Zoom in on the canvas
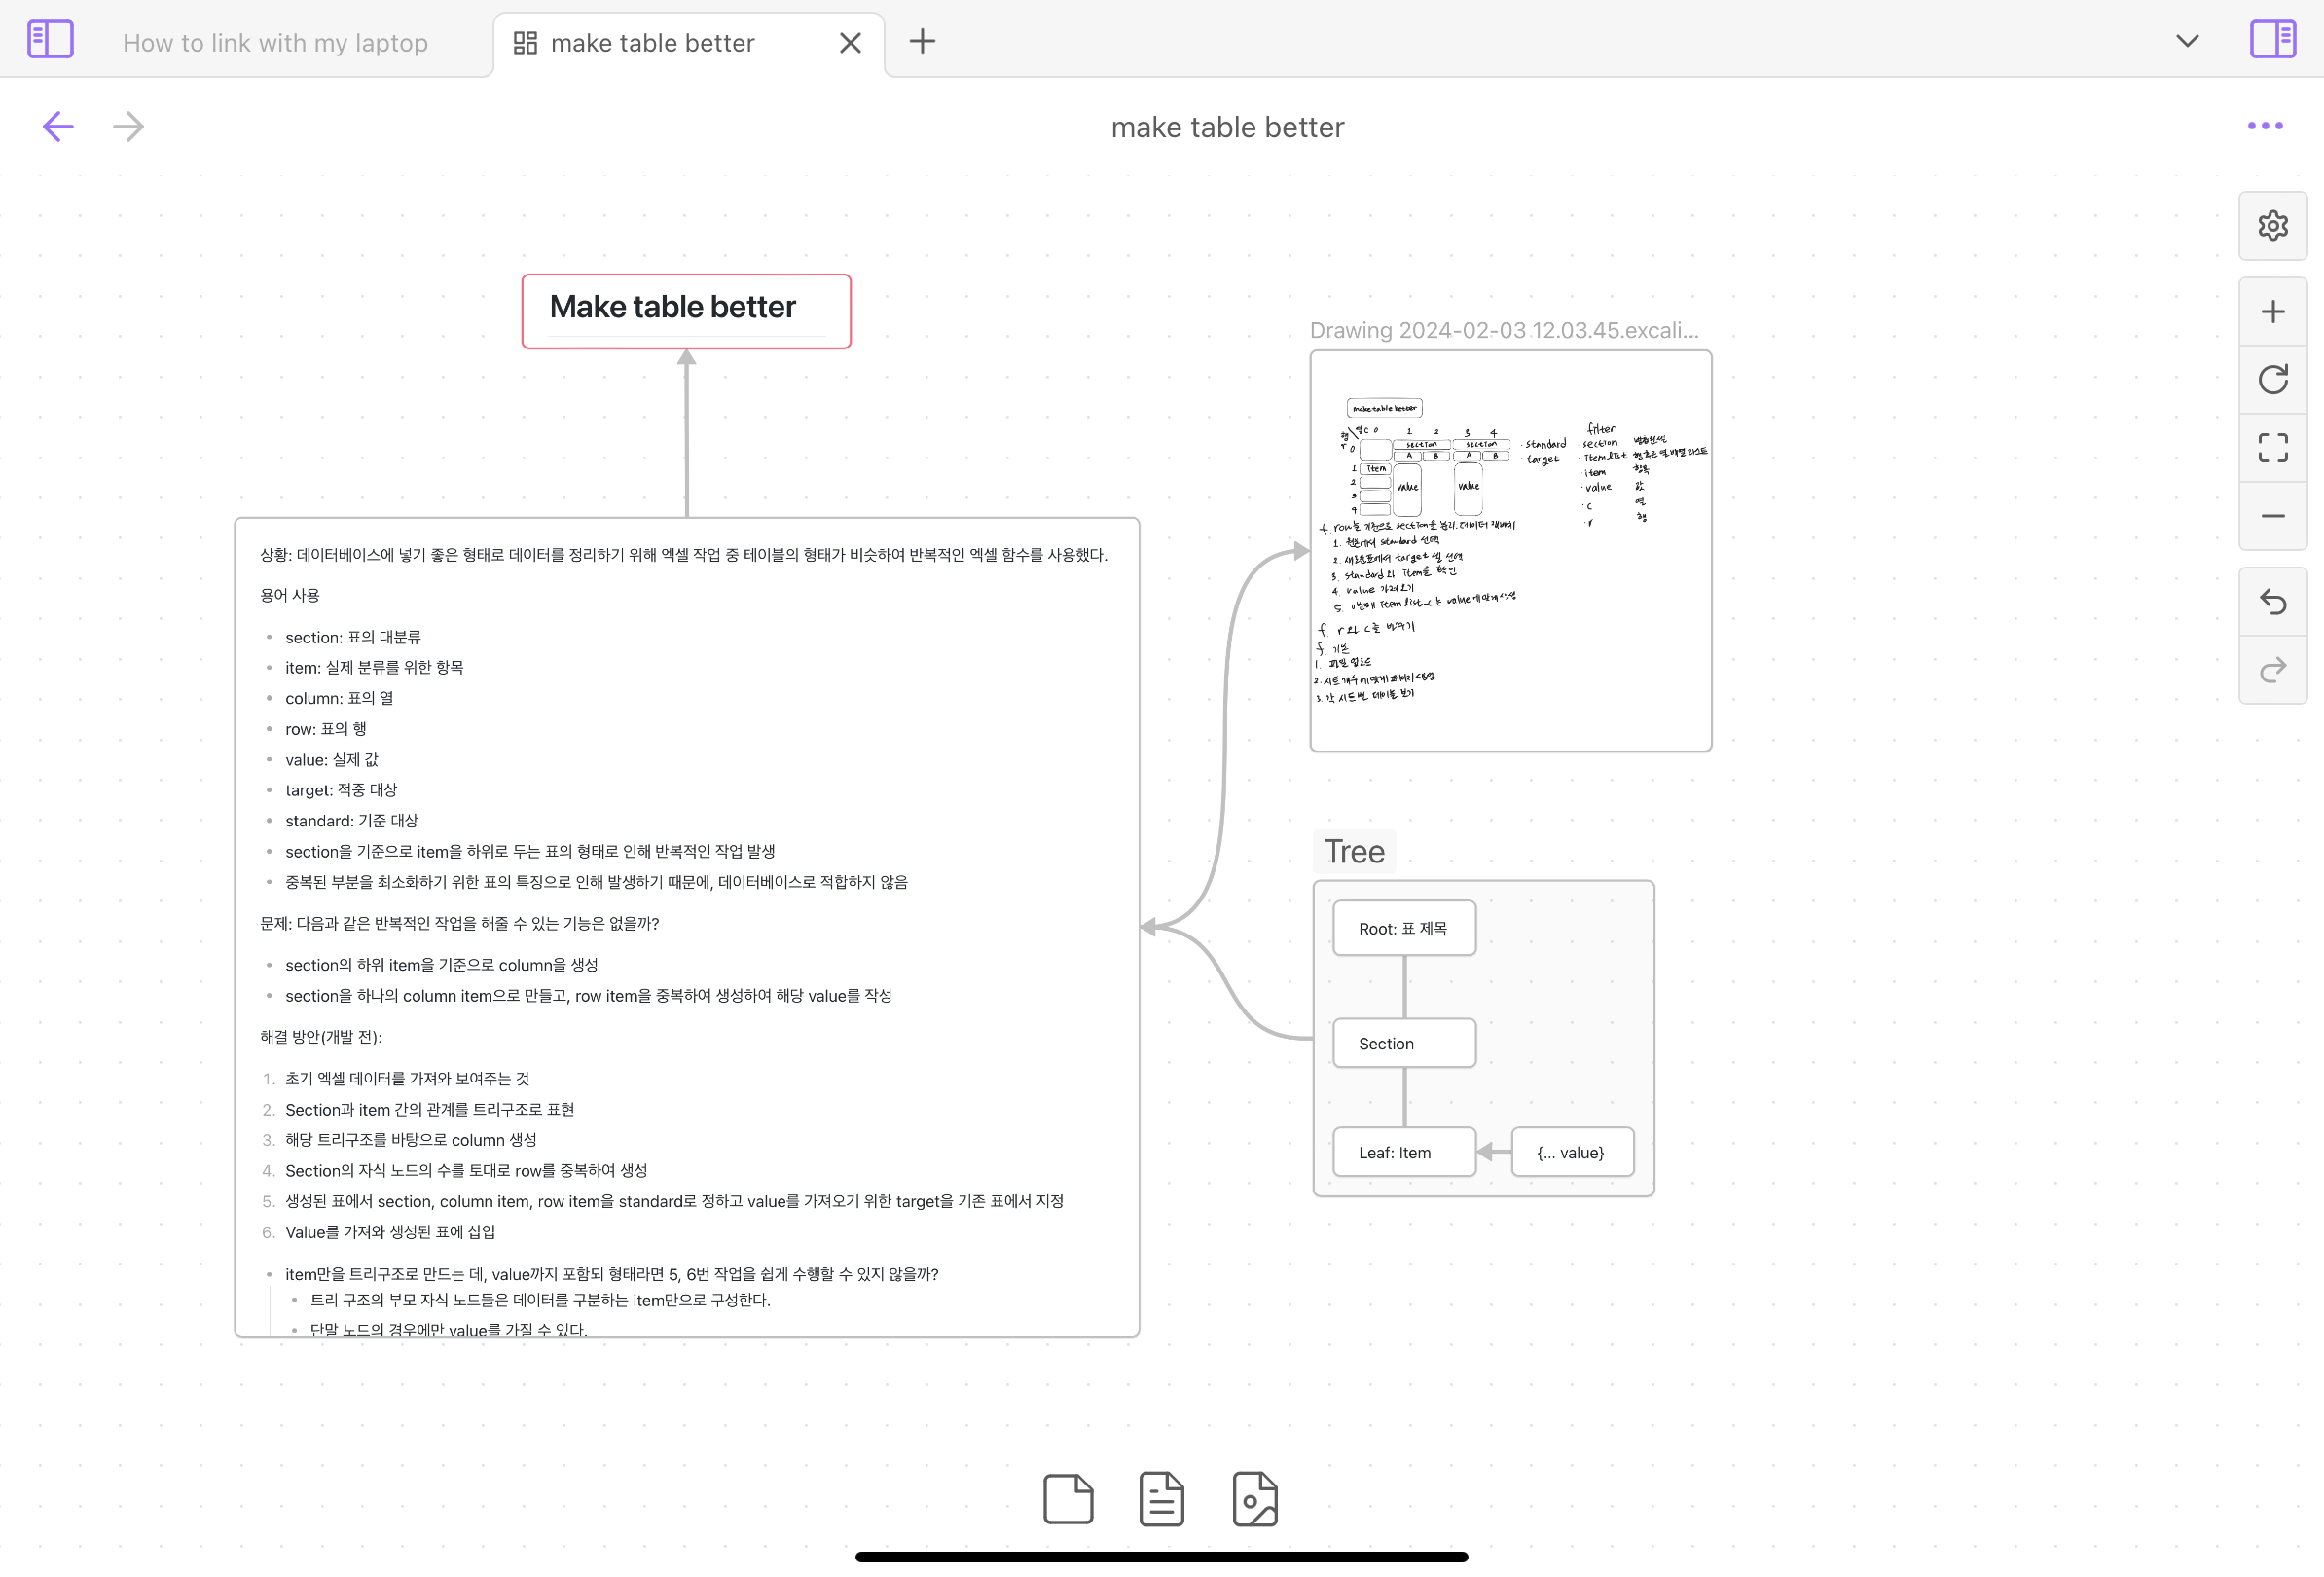The height and width of the screenshot is (1577, 2324). coord(2272,312)
